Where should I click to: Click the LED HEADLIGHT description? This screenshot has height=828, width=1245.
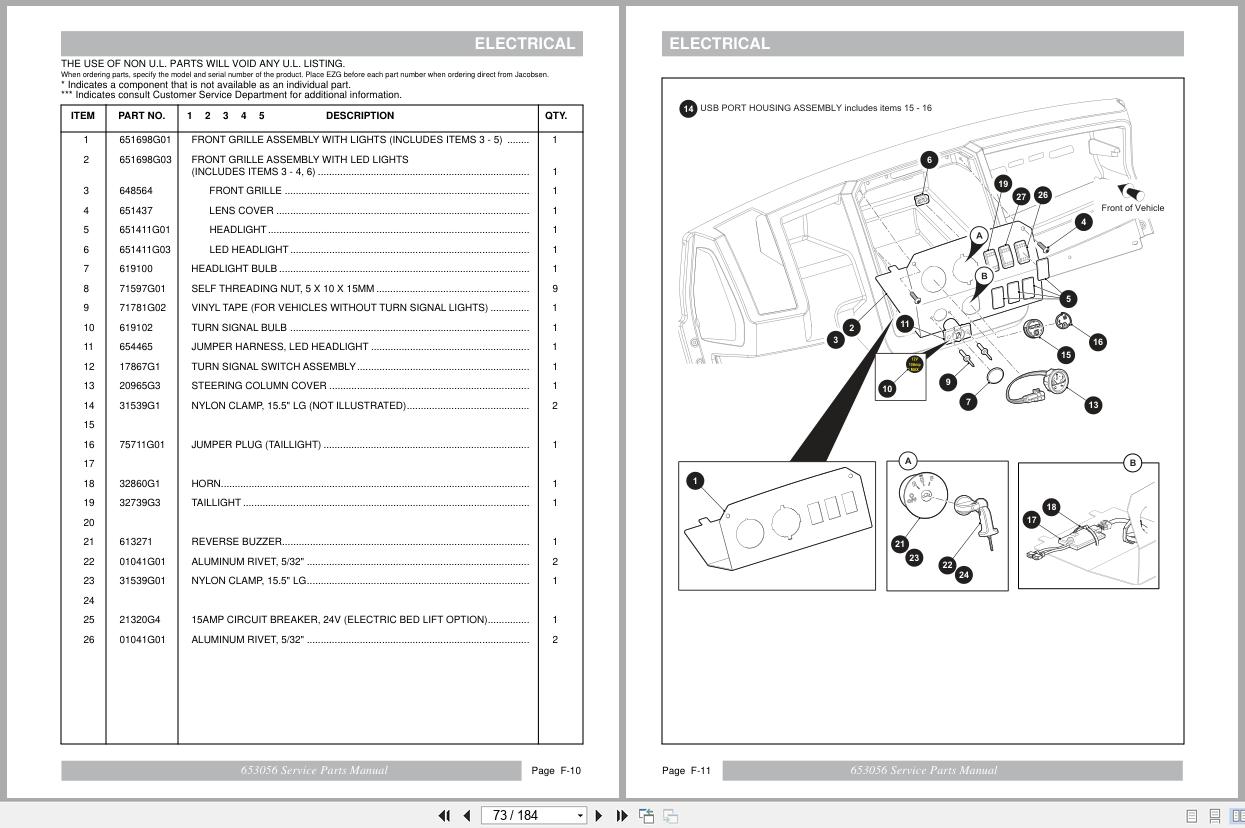(249, 250)
